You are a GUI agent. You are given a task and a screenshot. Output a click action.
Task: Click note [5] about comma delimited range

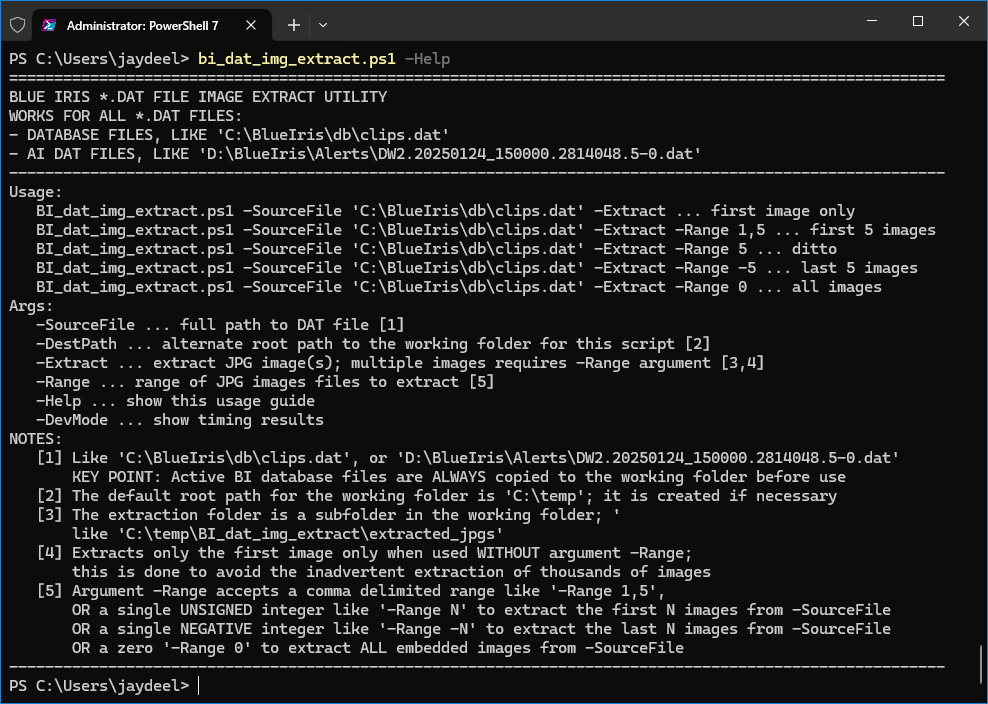[351, 591]
